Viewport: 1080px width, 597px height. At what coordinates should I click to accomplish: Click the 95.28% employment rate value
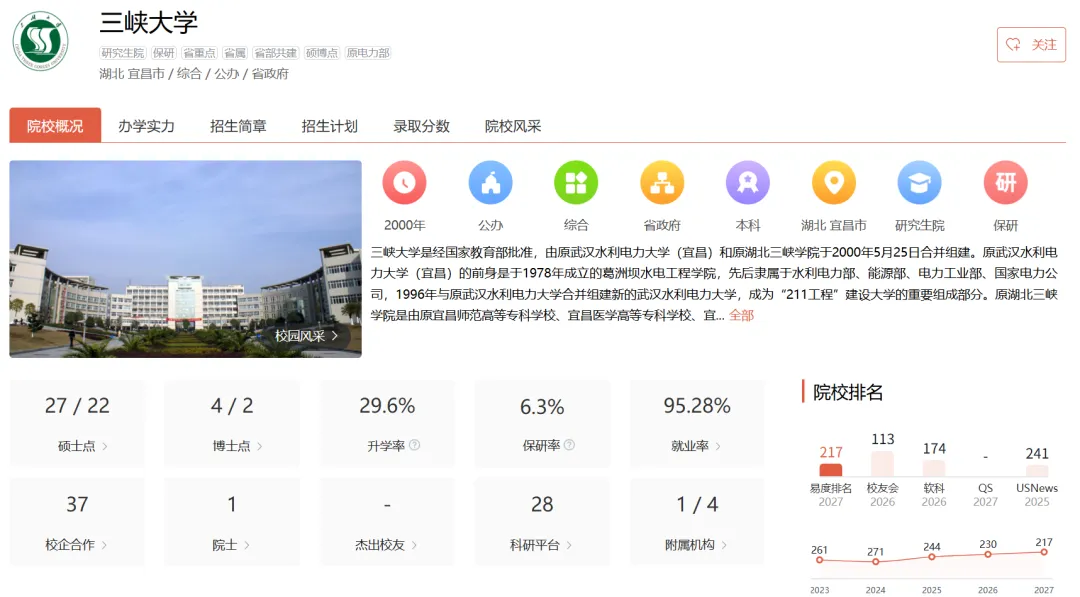(x=697, y=406)
